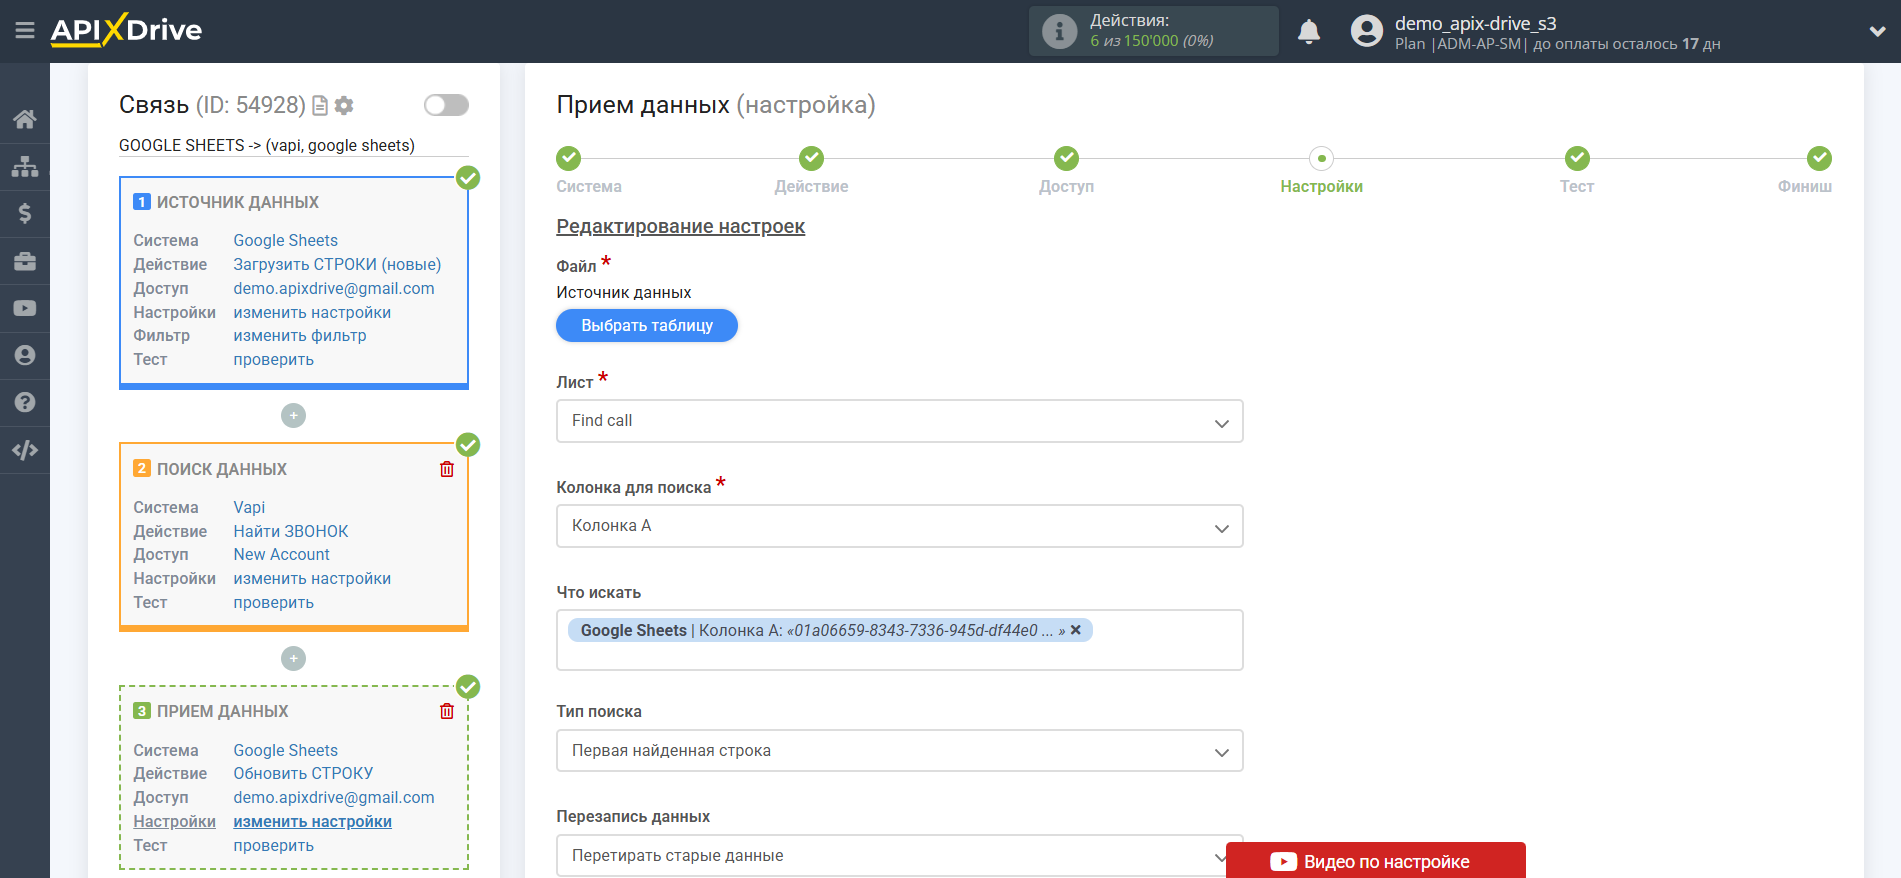1901x878 pixels.
Task: Click Google Sheets link in receiving block
Action: pyautogui.click(x=285, y=750)
